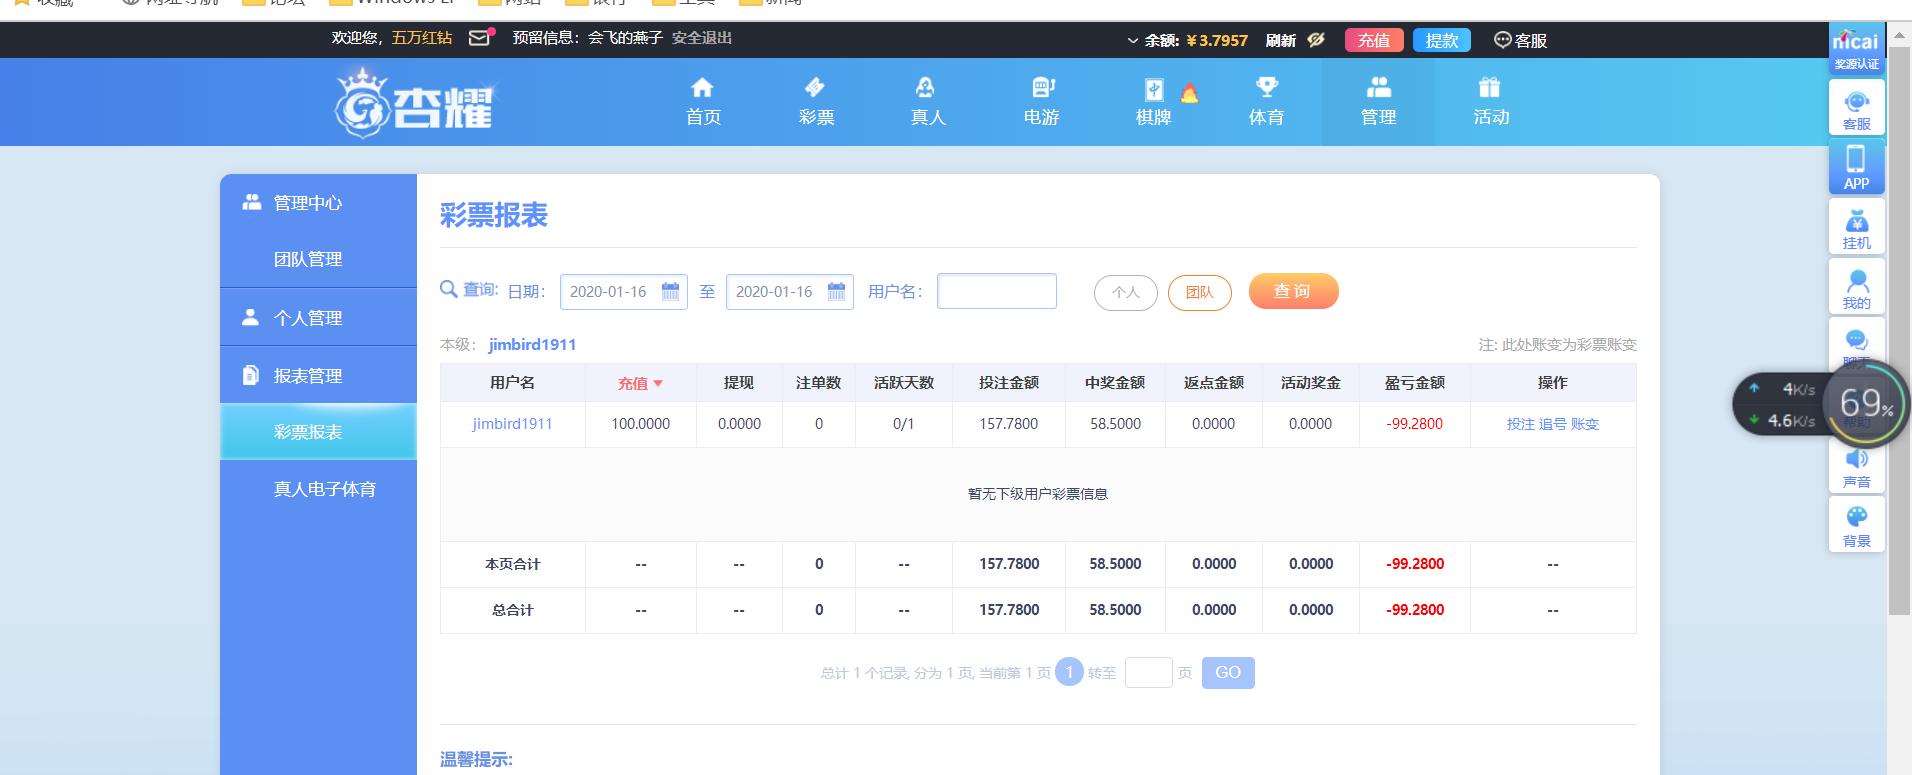Image resolution: width=1912 pixels, height=775 pixels.
Task: Click the 0/1 活跃天数 cell
Action: [x=904, y=424]
